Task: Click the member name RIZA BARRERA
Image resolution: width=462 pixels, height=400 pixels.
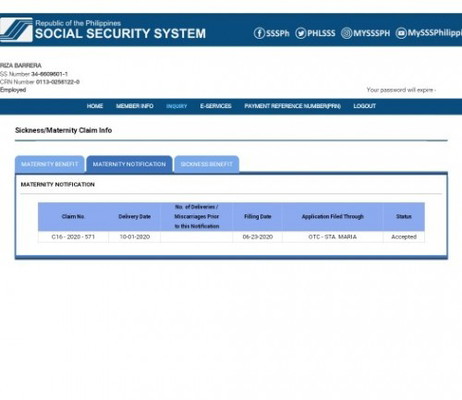Action: point(21,66)
